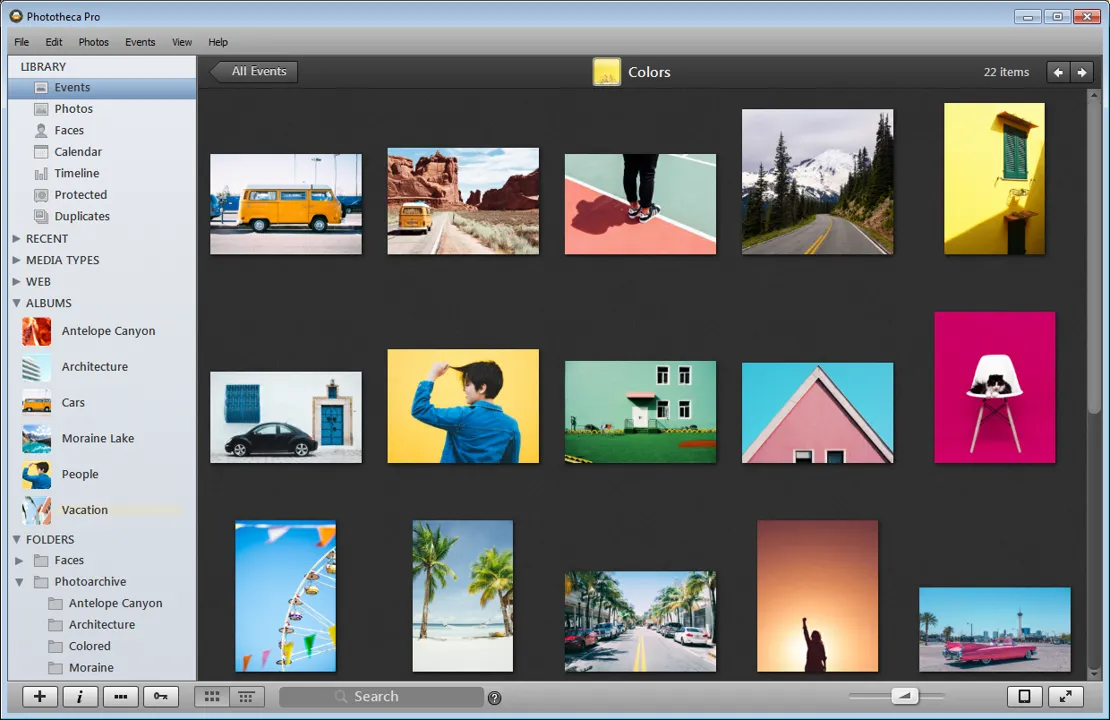Viewport: 1110px width, 720px height.
Task: Click the Duplicates icon in the sidebar
Action: (x=41, y=216)
